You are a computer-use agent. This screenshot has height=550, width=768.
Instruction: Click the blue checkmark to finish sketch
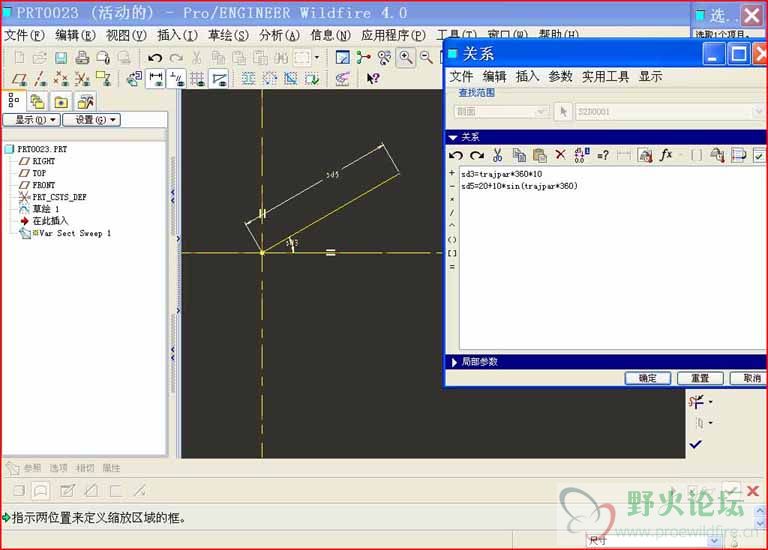click(696, 445)
